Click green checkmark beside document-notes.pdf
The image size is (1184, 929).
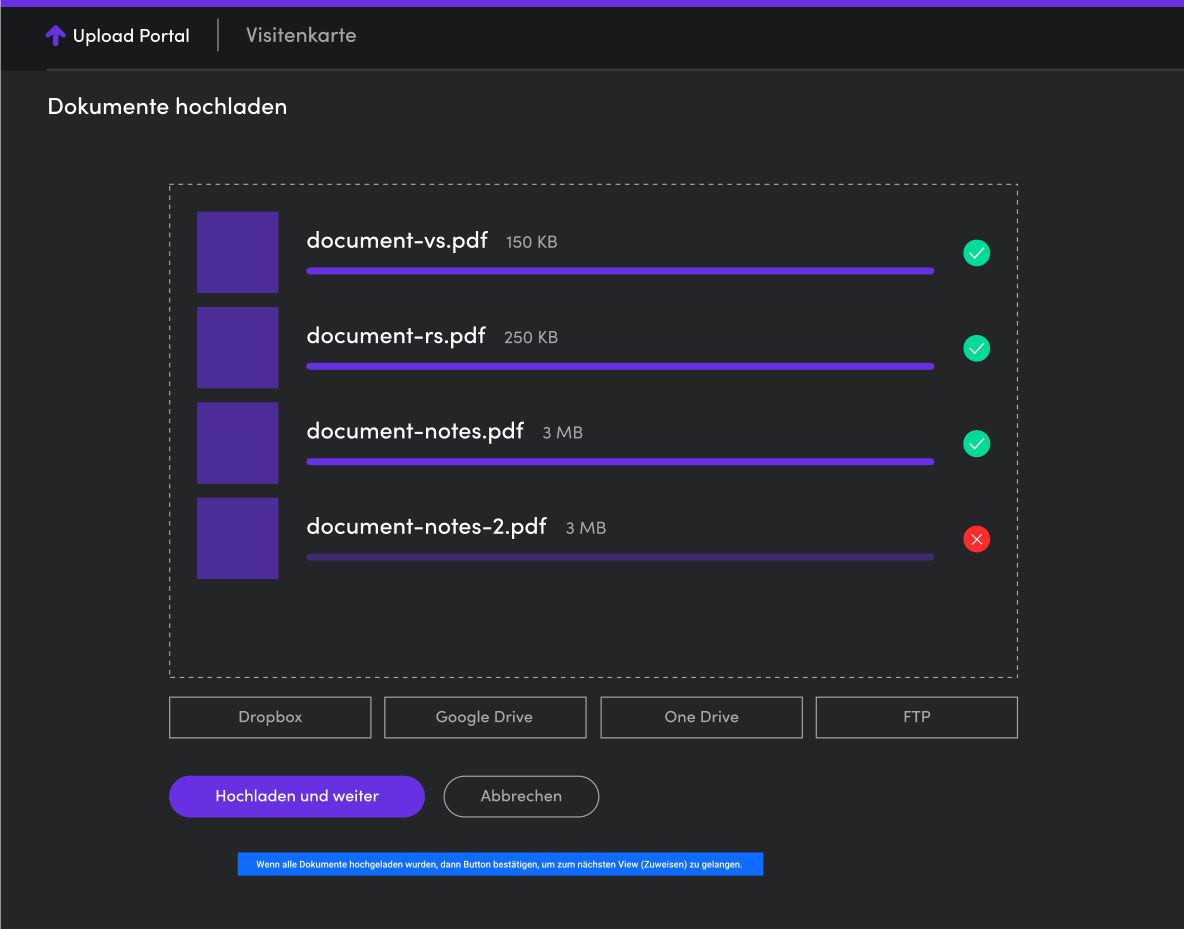976,443
